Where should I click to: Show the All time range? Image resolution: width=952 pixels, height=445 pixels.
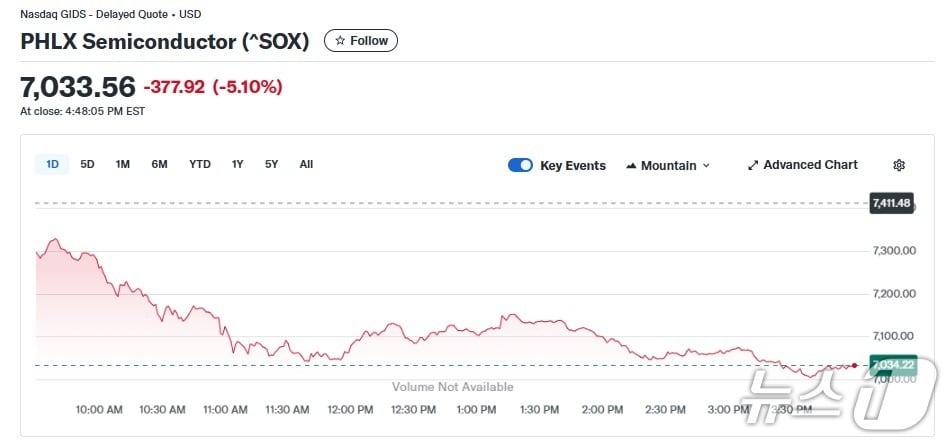point(306,164)
